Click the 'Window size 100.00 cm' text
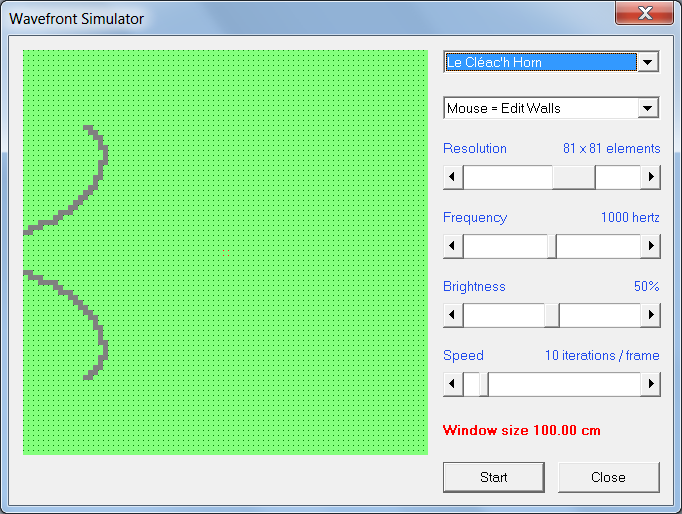This screenshot has width=682, height=514. click(522, 431)
